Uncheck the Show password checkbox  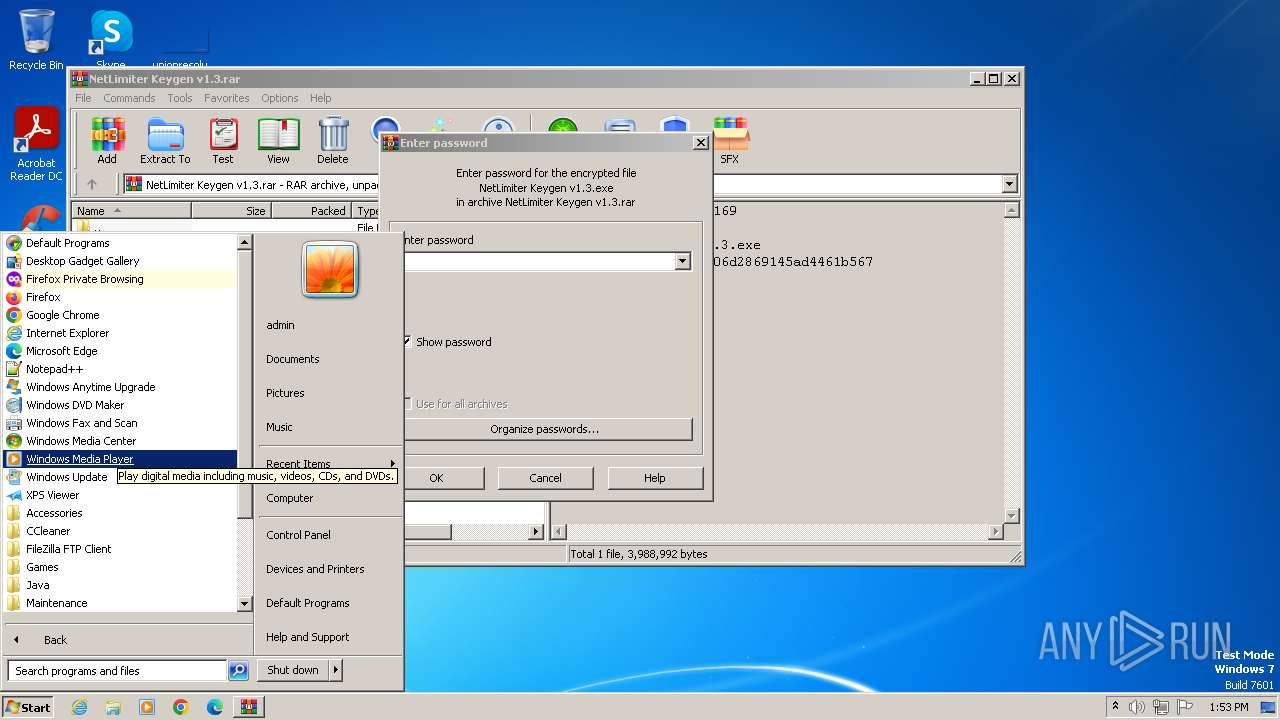(x=407, y=342)
